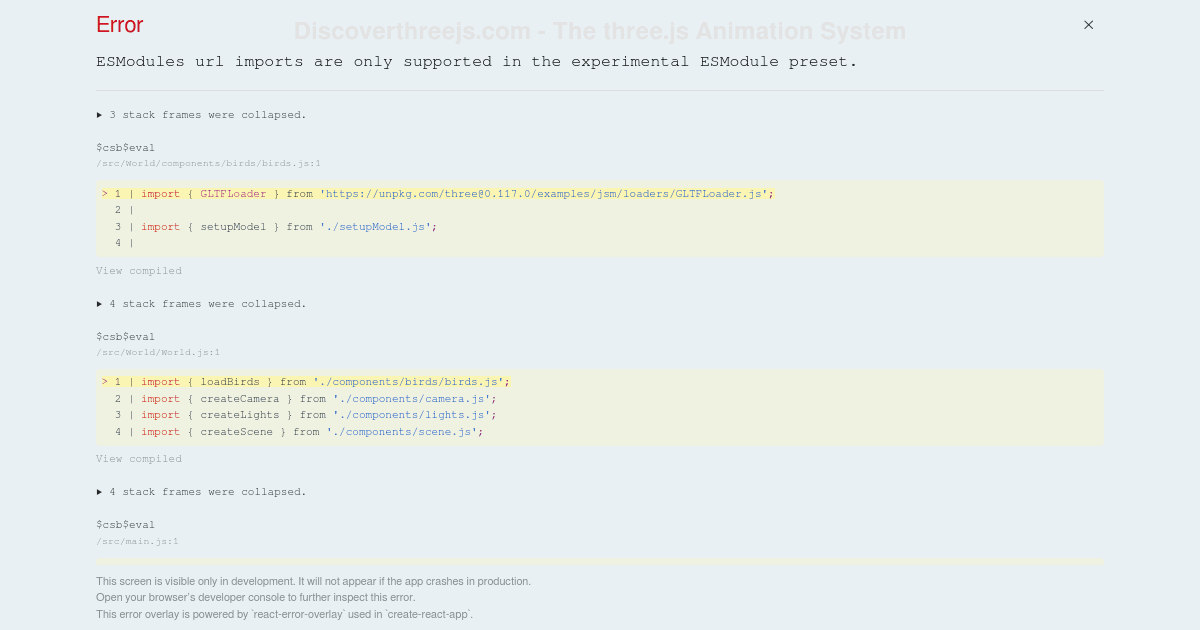Click the ESModules url imports error message
This screenshot has width=1200, height=630.
coord(476,62)
